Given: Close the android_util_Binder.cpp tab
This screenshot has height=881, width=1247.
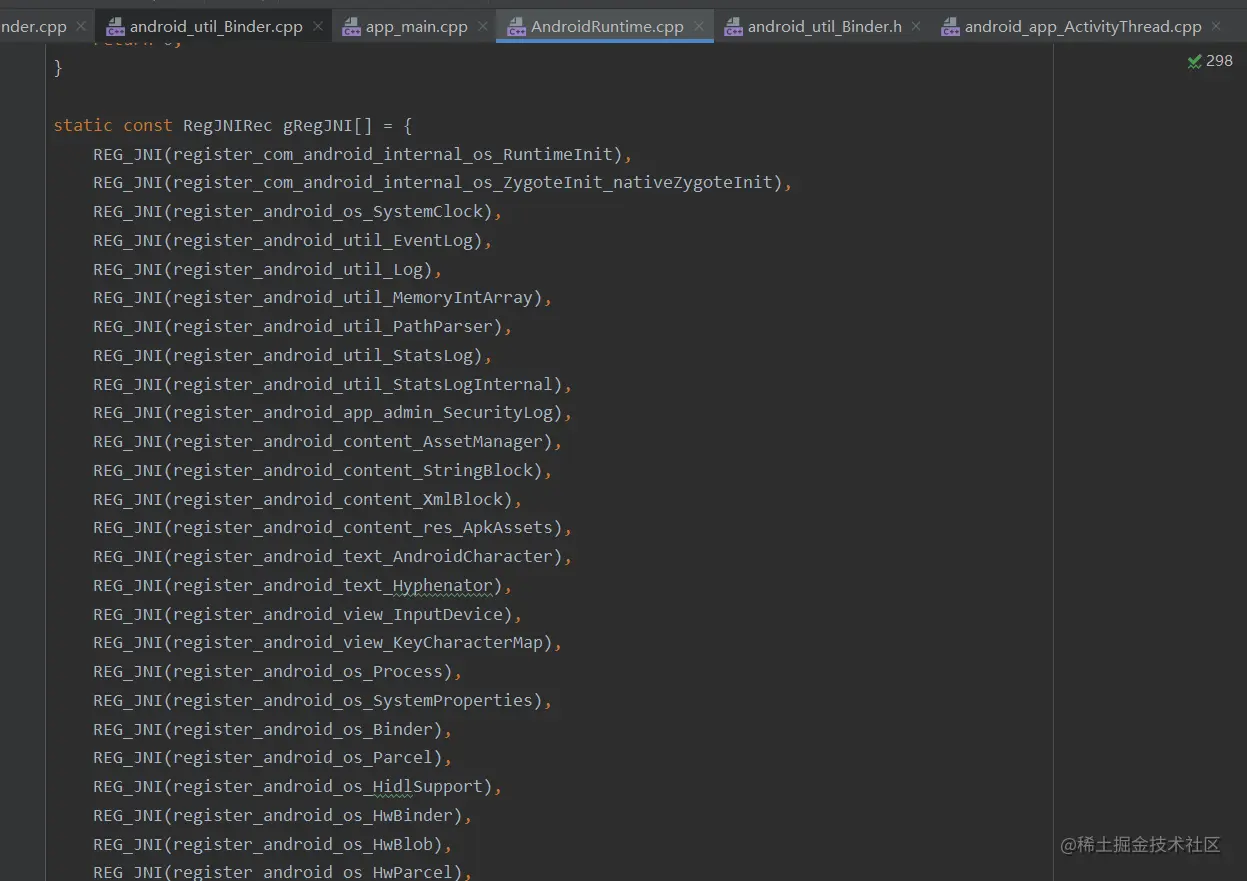Looking at the screenshot, I should 318,27.
